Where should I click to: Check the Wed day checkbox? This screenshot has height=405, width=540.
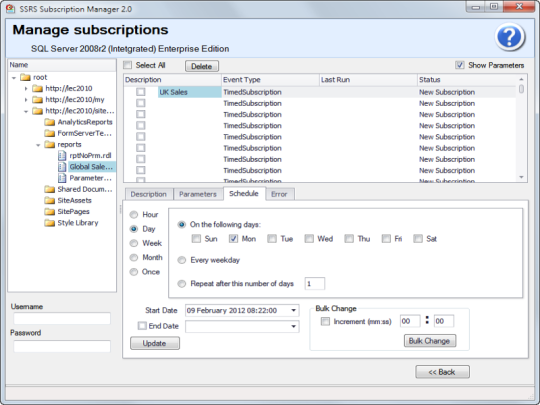tap(309, 239)
